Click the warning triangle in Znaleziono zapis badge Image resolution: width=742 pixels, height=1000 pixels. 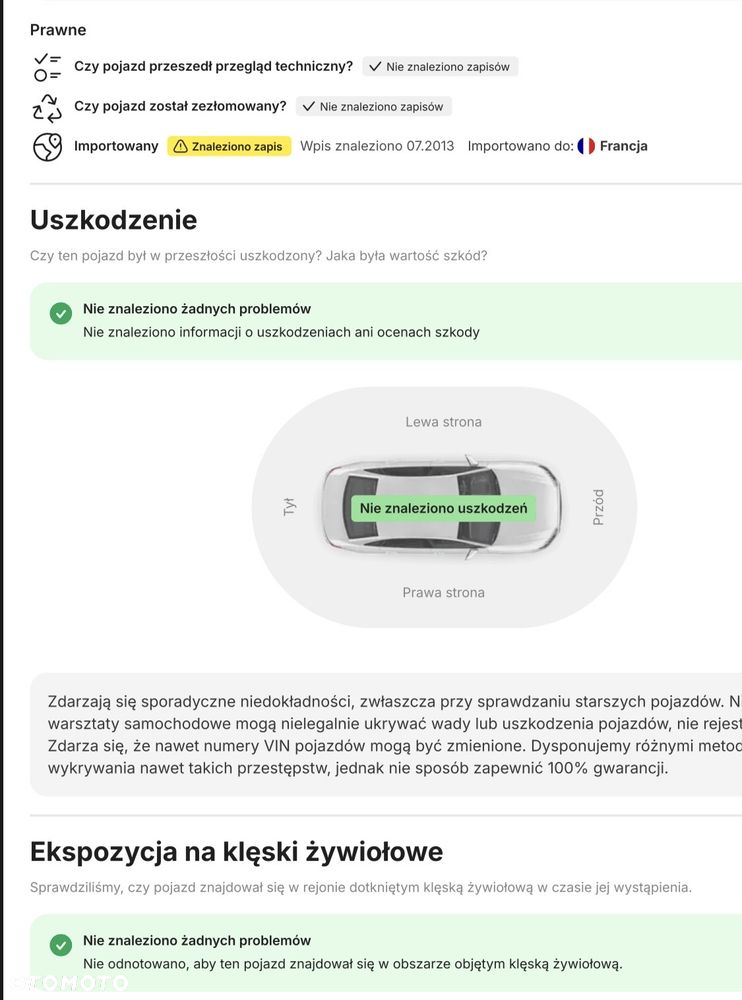(181, 147)
